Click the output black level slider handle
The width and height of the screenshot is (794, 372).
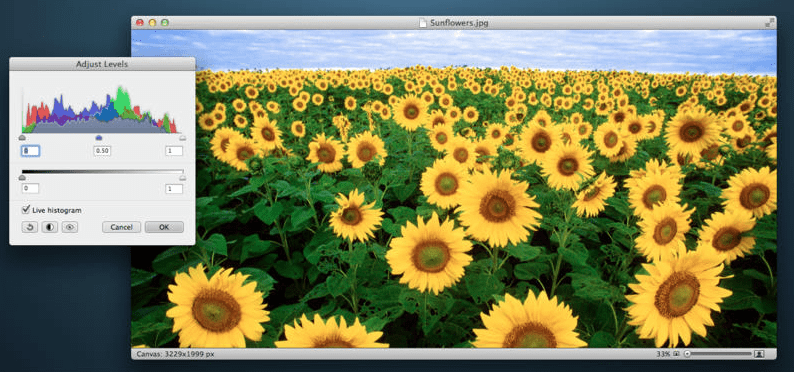tap(22, 178)
